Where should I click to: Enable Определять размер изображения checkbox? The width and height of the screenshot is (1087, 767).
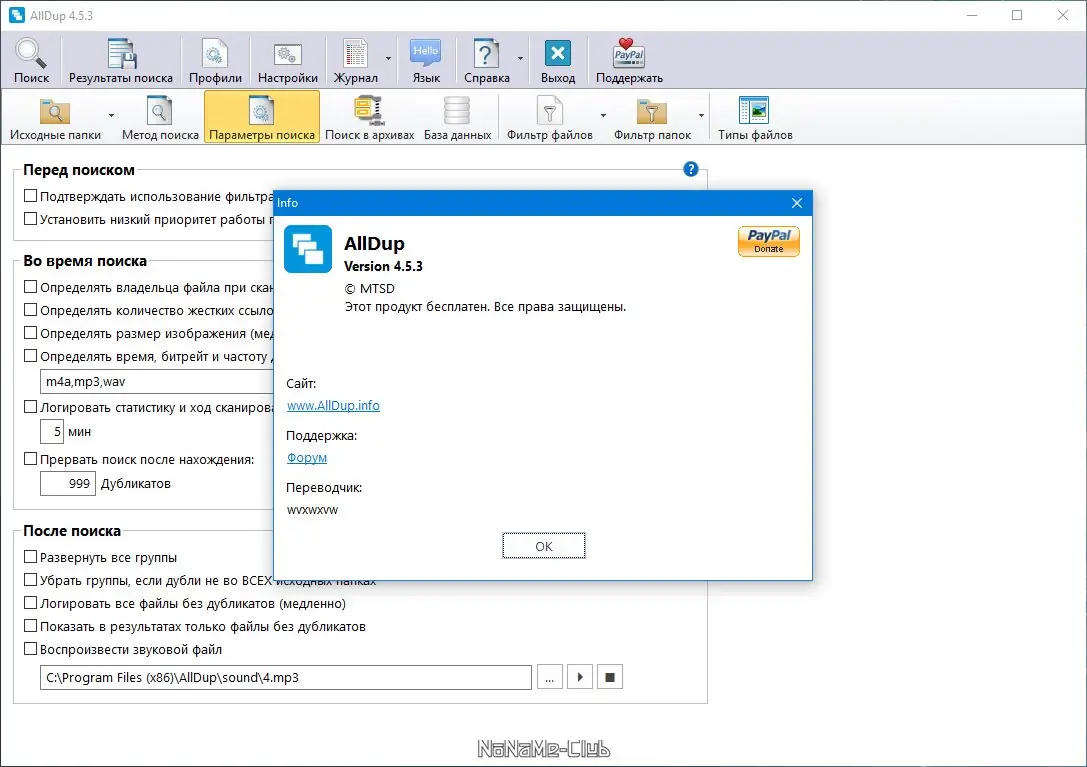tap(31, 332)
